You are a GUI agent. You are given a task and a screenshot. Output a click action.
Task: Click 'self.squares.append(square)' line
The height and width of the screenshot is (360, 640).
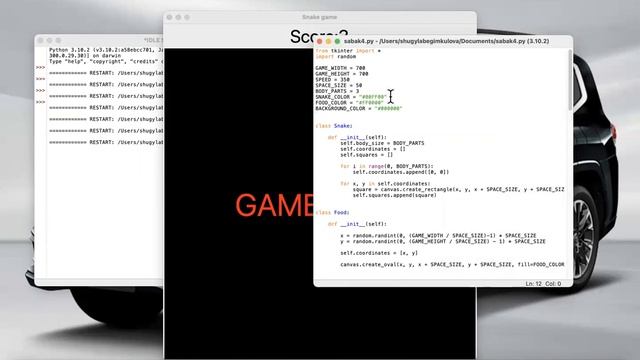pos(395,195)
